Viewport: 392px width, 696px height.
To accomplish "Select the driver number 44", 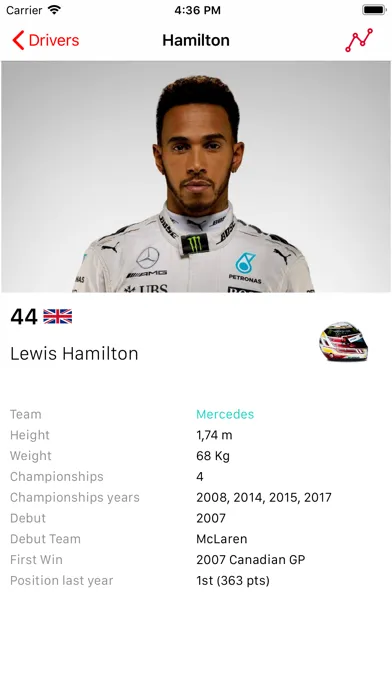I will click(24, 317).
